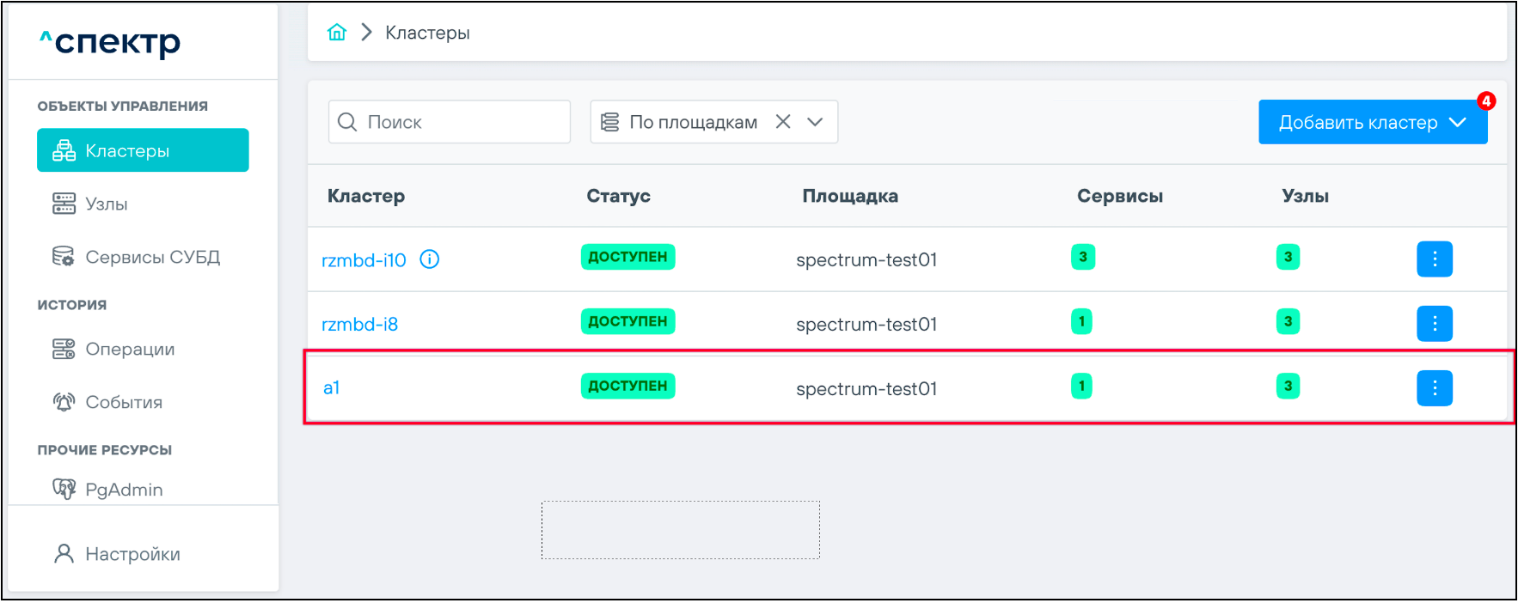Expand the 'По площадкам' grouping dropdown

pyautogui.click(x=815, y=122)
